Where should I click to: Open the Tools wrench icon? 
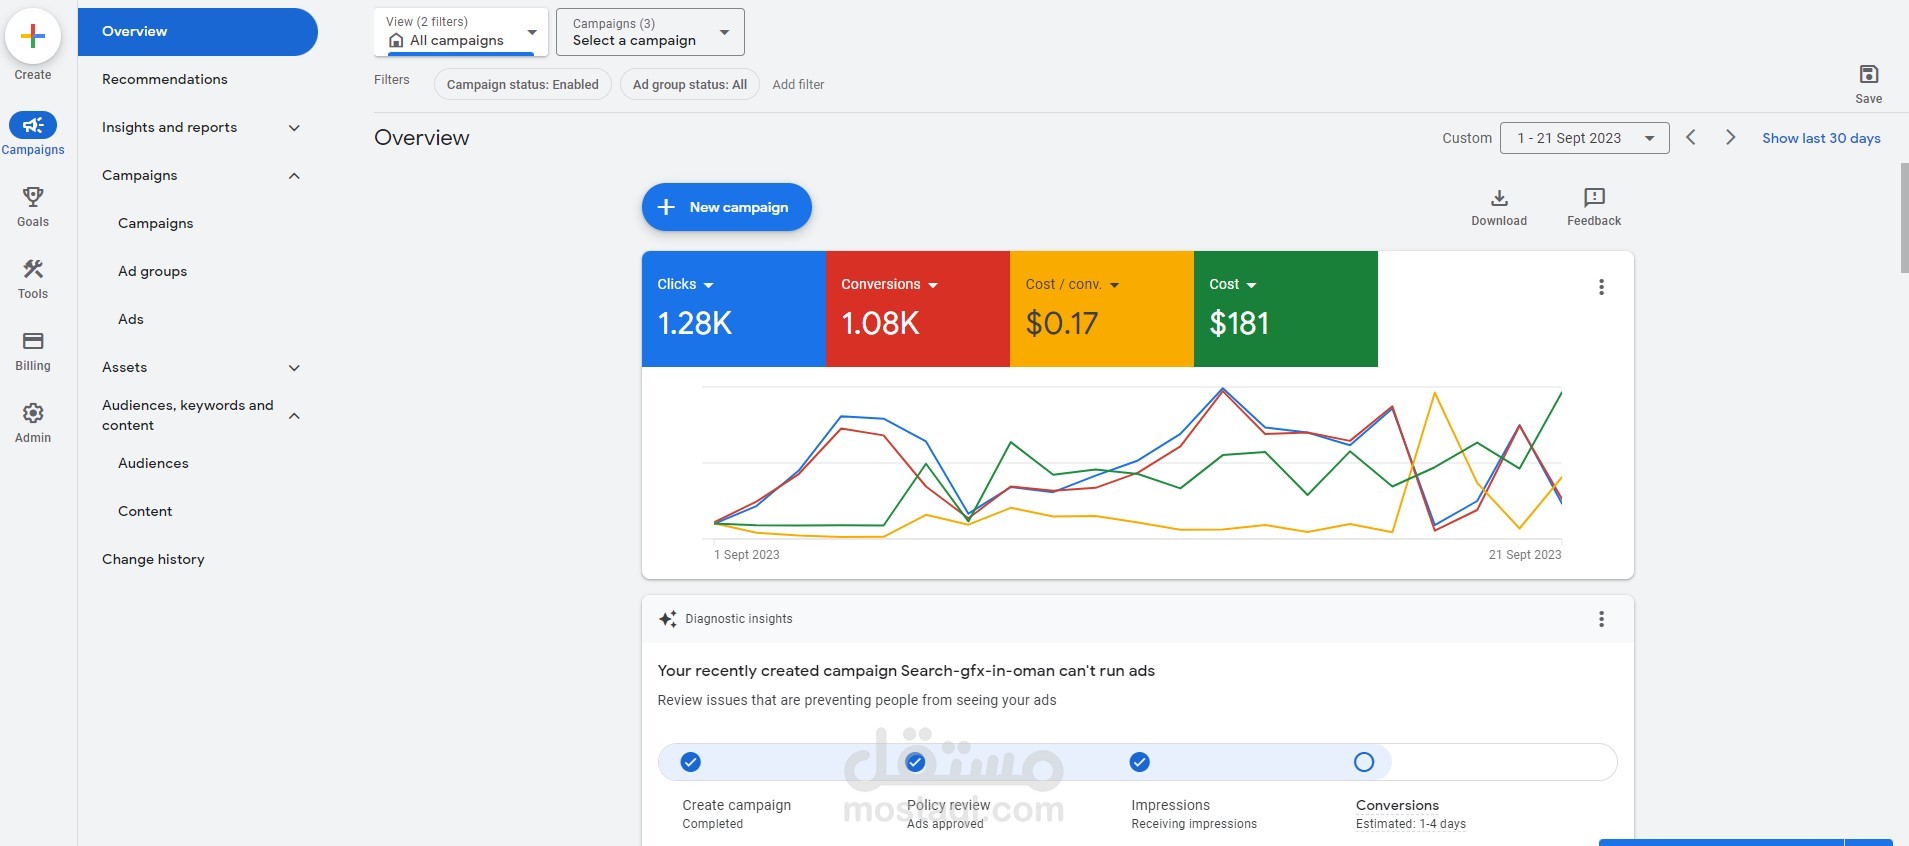[x=33, y=269]
